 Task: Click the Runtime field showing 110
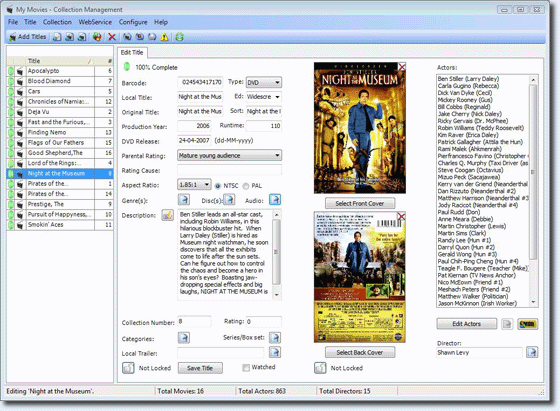coord(264,126)
